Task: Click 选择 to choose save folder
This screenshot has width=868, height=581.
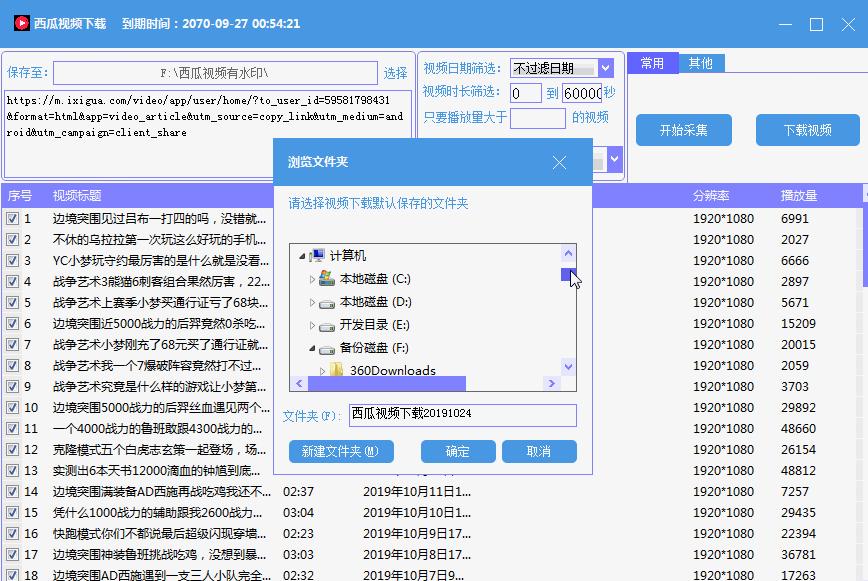Action: (x=395, y=73)
